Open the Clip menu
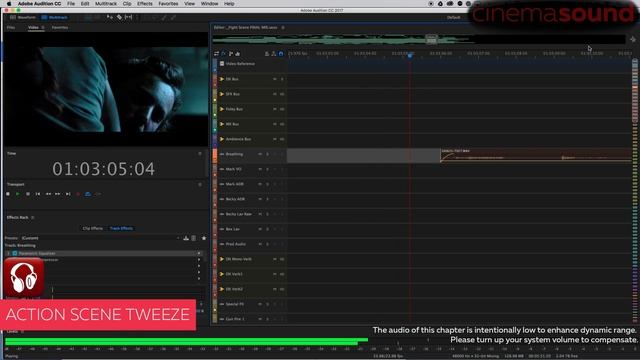Image resolution: width=640 pixels, height=360 pixels. [127, 4]
